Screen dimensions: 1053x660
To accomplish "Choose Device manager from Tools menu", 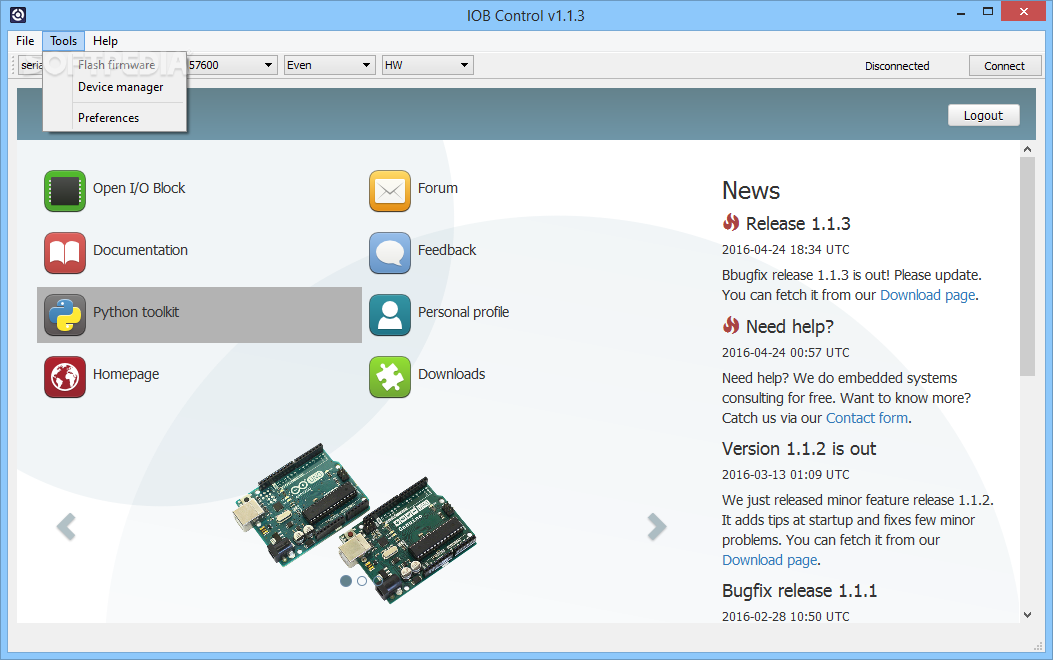I will coord(115,87).
